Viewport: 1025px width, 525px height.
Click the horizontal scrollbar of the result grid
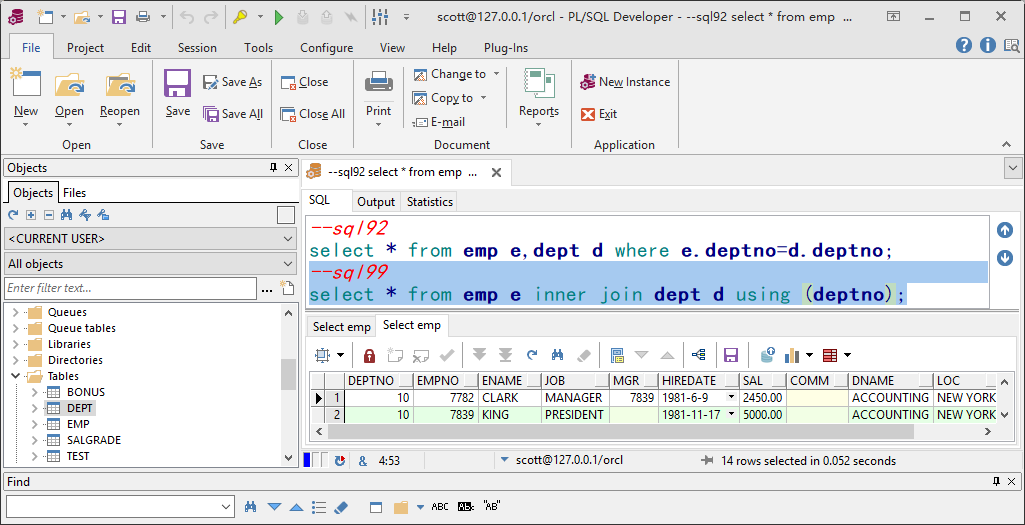pyautogui.click(x=620, y=432)
